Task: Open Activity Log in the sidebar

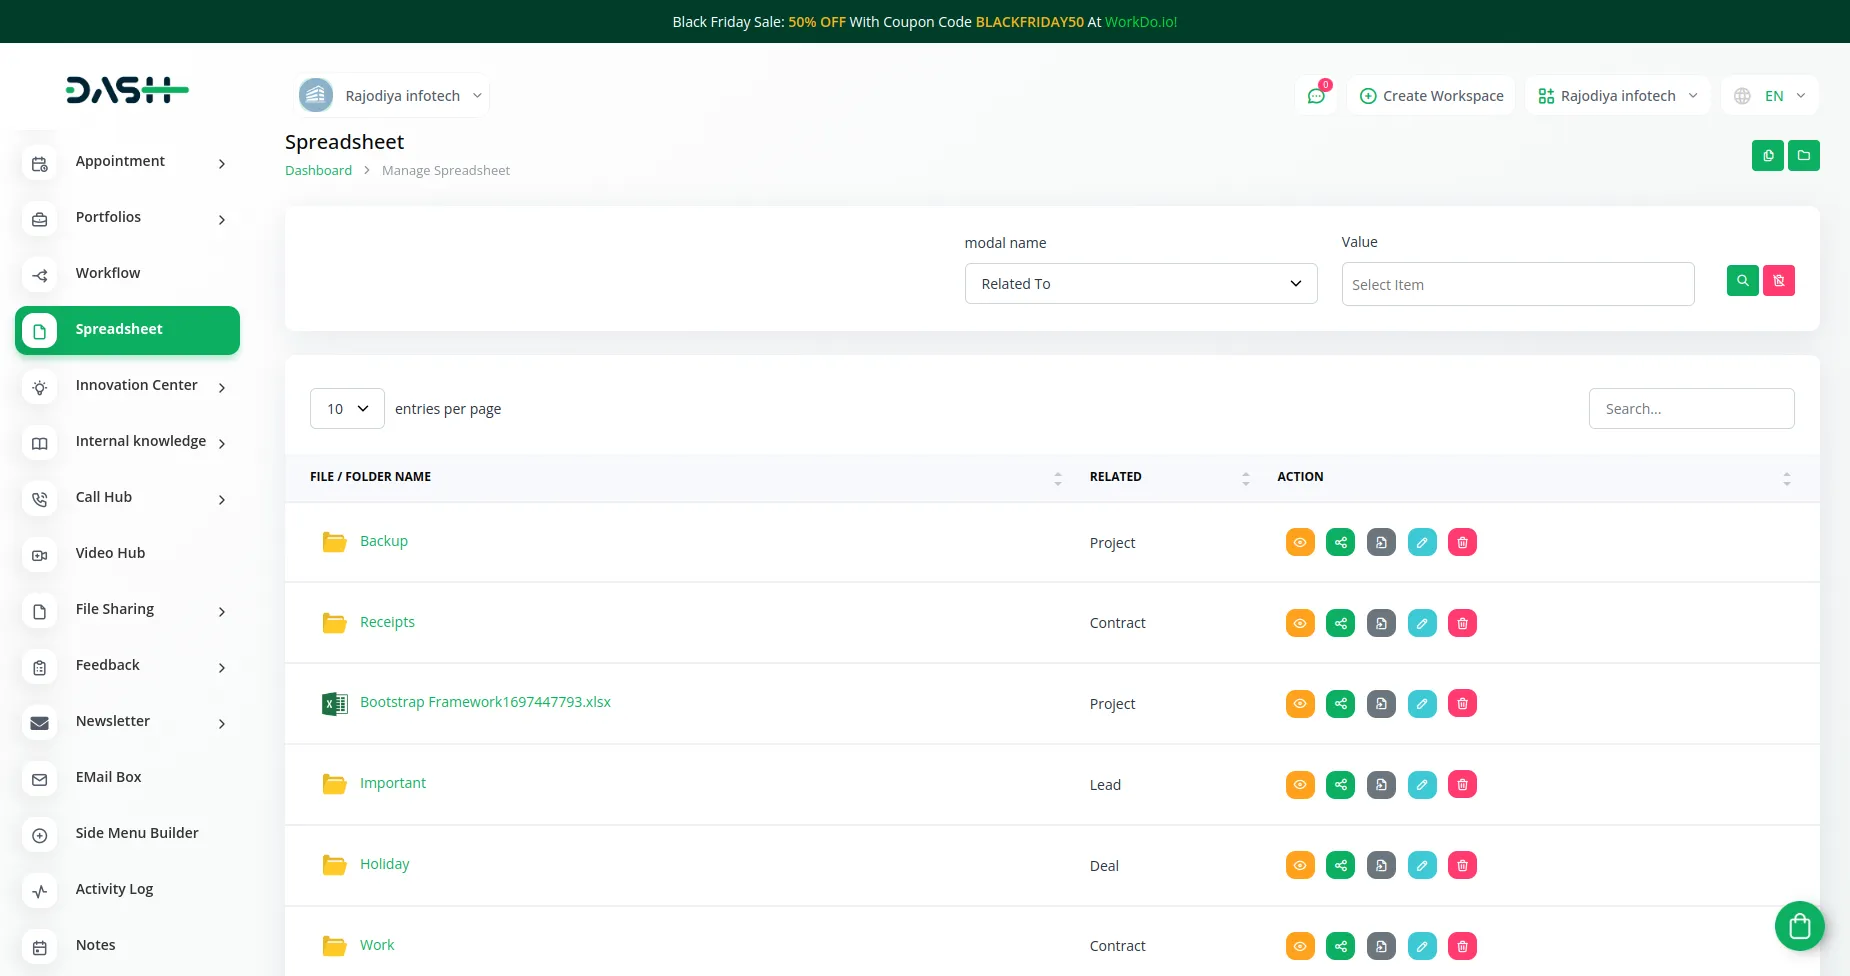Action: pyautogui.click(x=127, y=890)
